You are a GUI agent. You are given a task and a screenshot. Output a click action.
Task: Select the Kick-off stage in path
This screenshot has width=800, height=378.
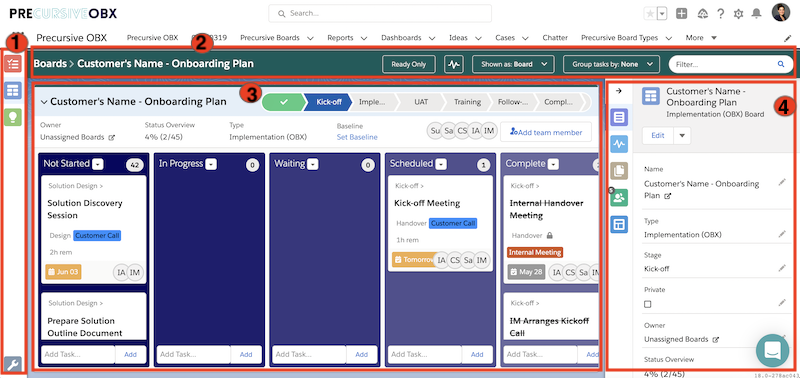click(329, 102)
